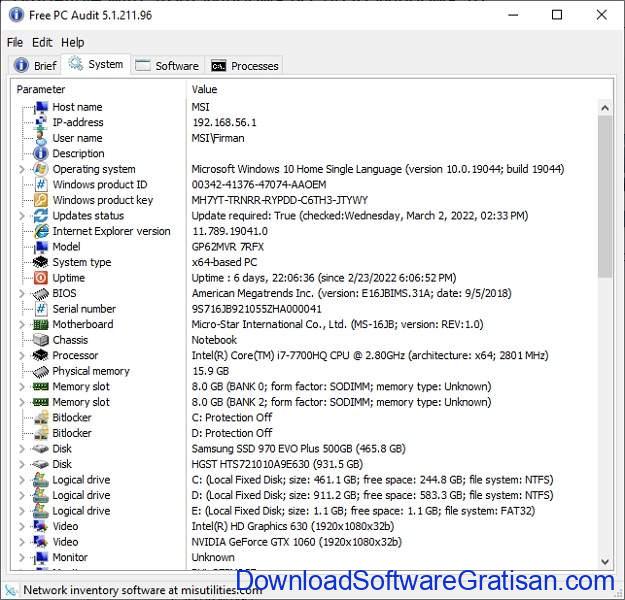
Task: Select the GP62MVR 7RFX model value
Action: [x=228, y=247]
